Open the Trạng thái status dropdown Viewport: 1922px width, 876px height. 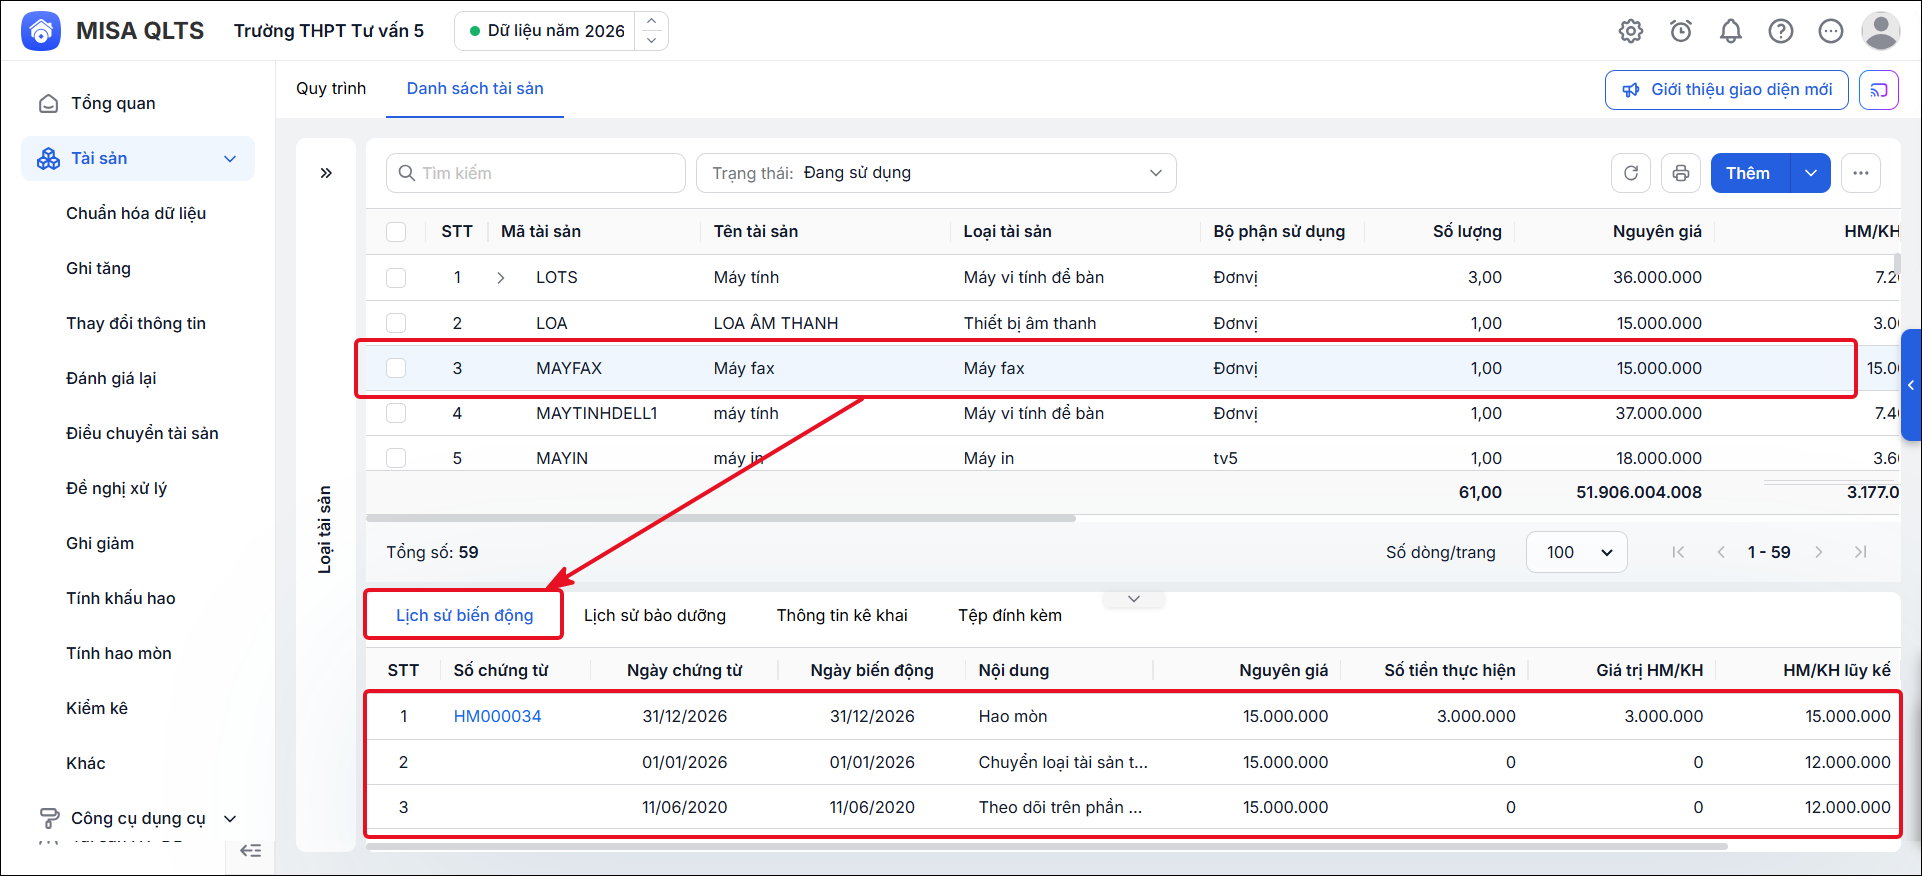click(x=936, y=173)
